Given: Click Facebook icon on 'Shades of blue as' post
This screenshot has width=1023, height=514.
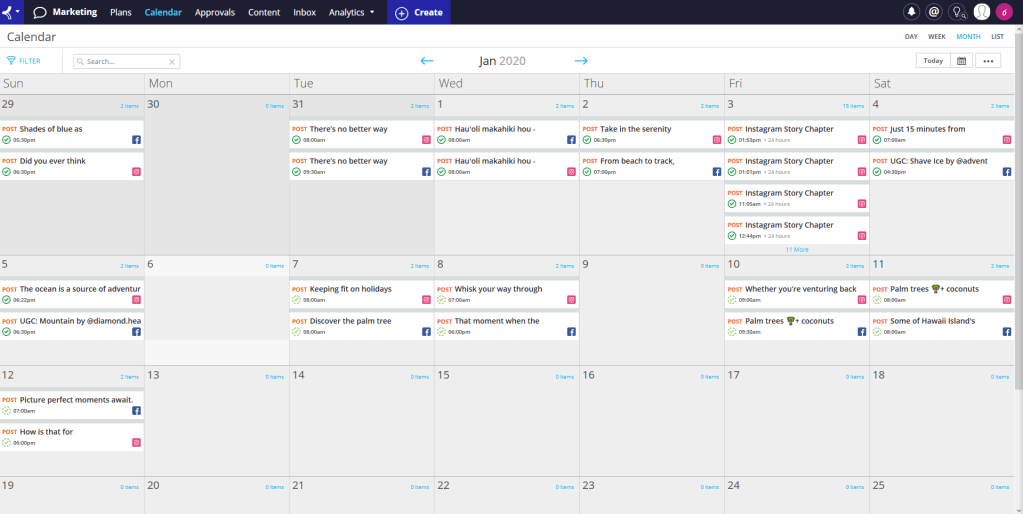Looking at the screenshot, I should [137, 141].
